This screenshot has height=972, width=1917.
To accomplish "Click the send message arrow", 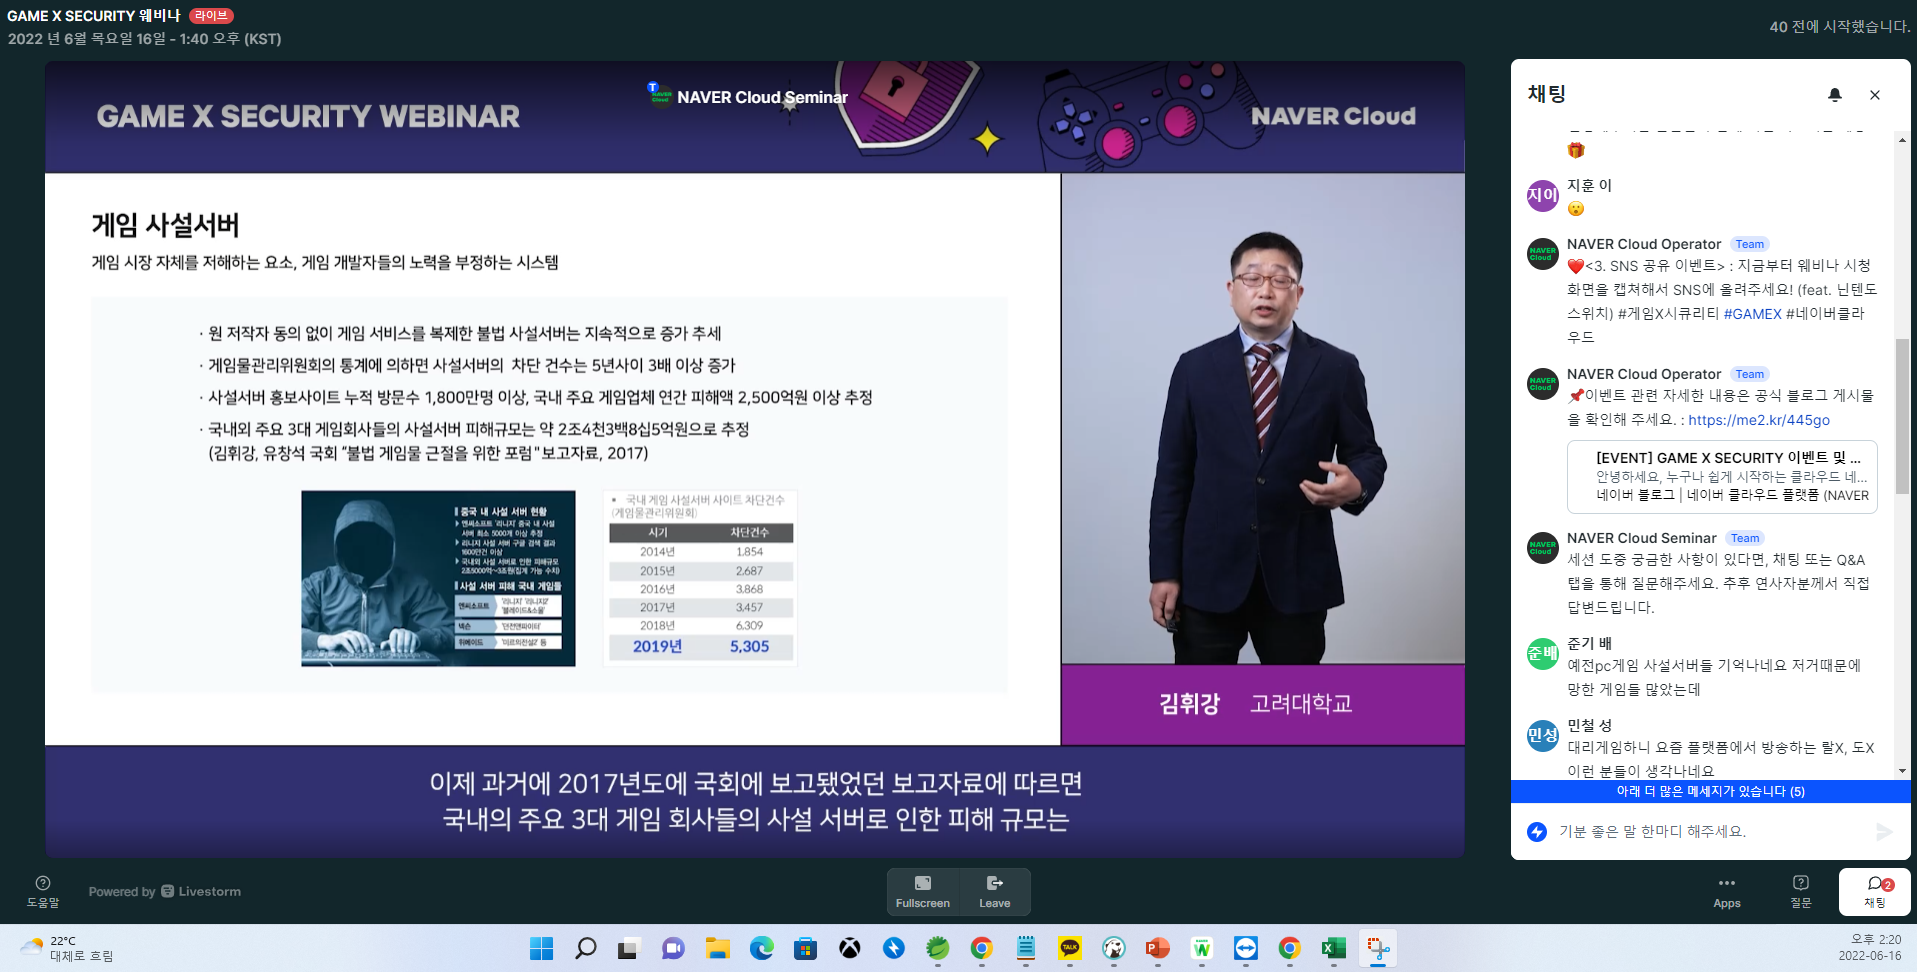I will 1884,832.
